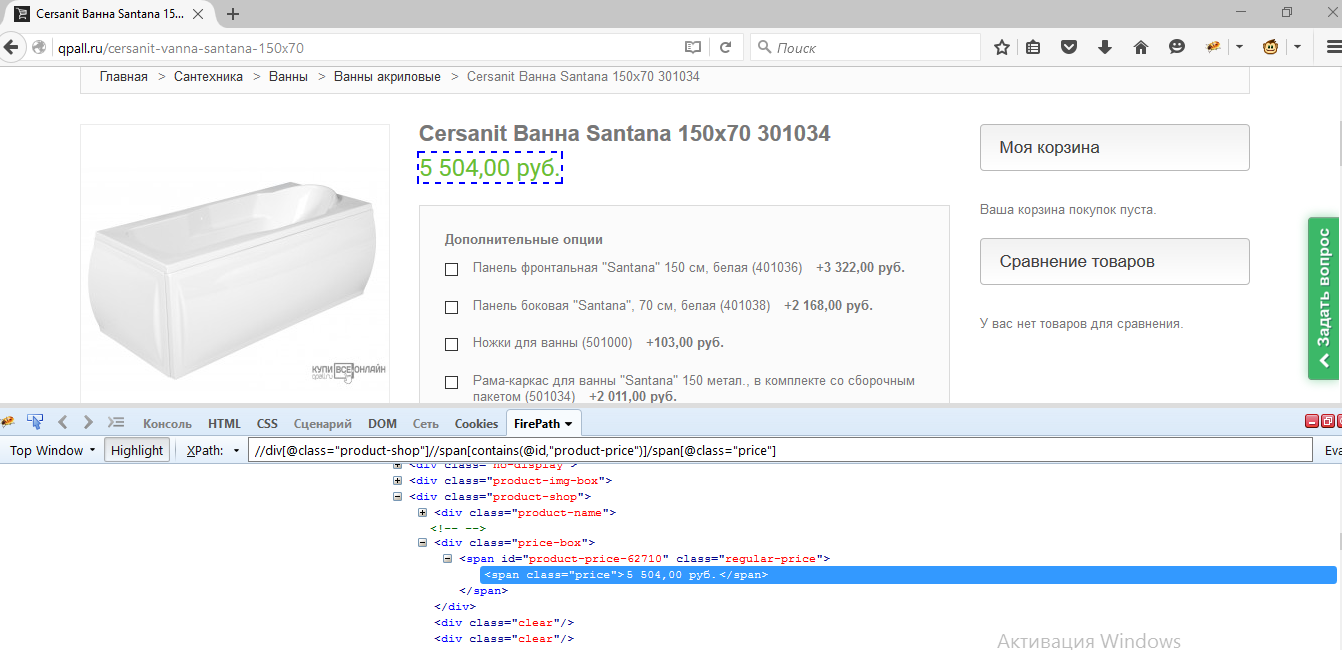Click into the XPath expression field
This screenshot has width=1342, height=650.
(x=780, y=451)
